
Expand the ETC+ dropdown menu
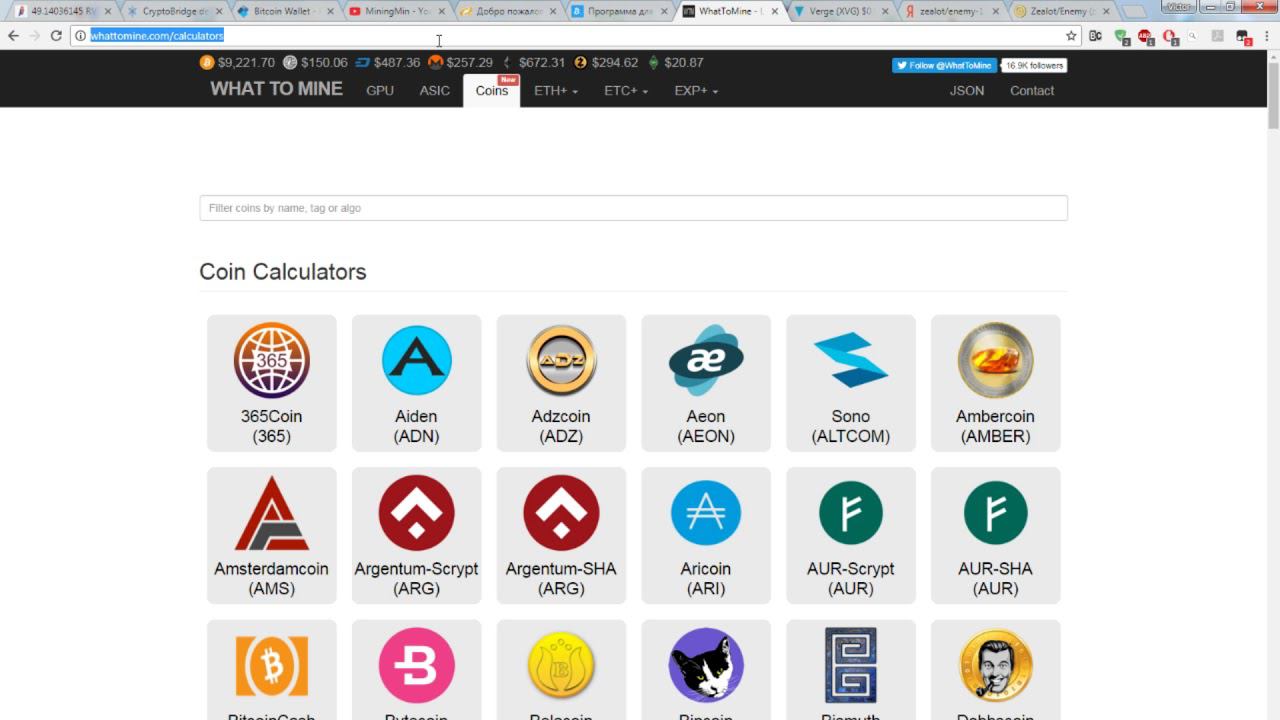click(626, 91)
